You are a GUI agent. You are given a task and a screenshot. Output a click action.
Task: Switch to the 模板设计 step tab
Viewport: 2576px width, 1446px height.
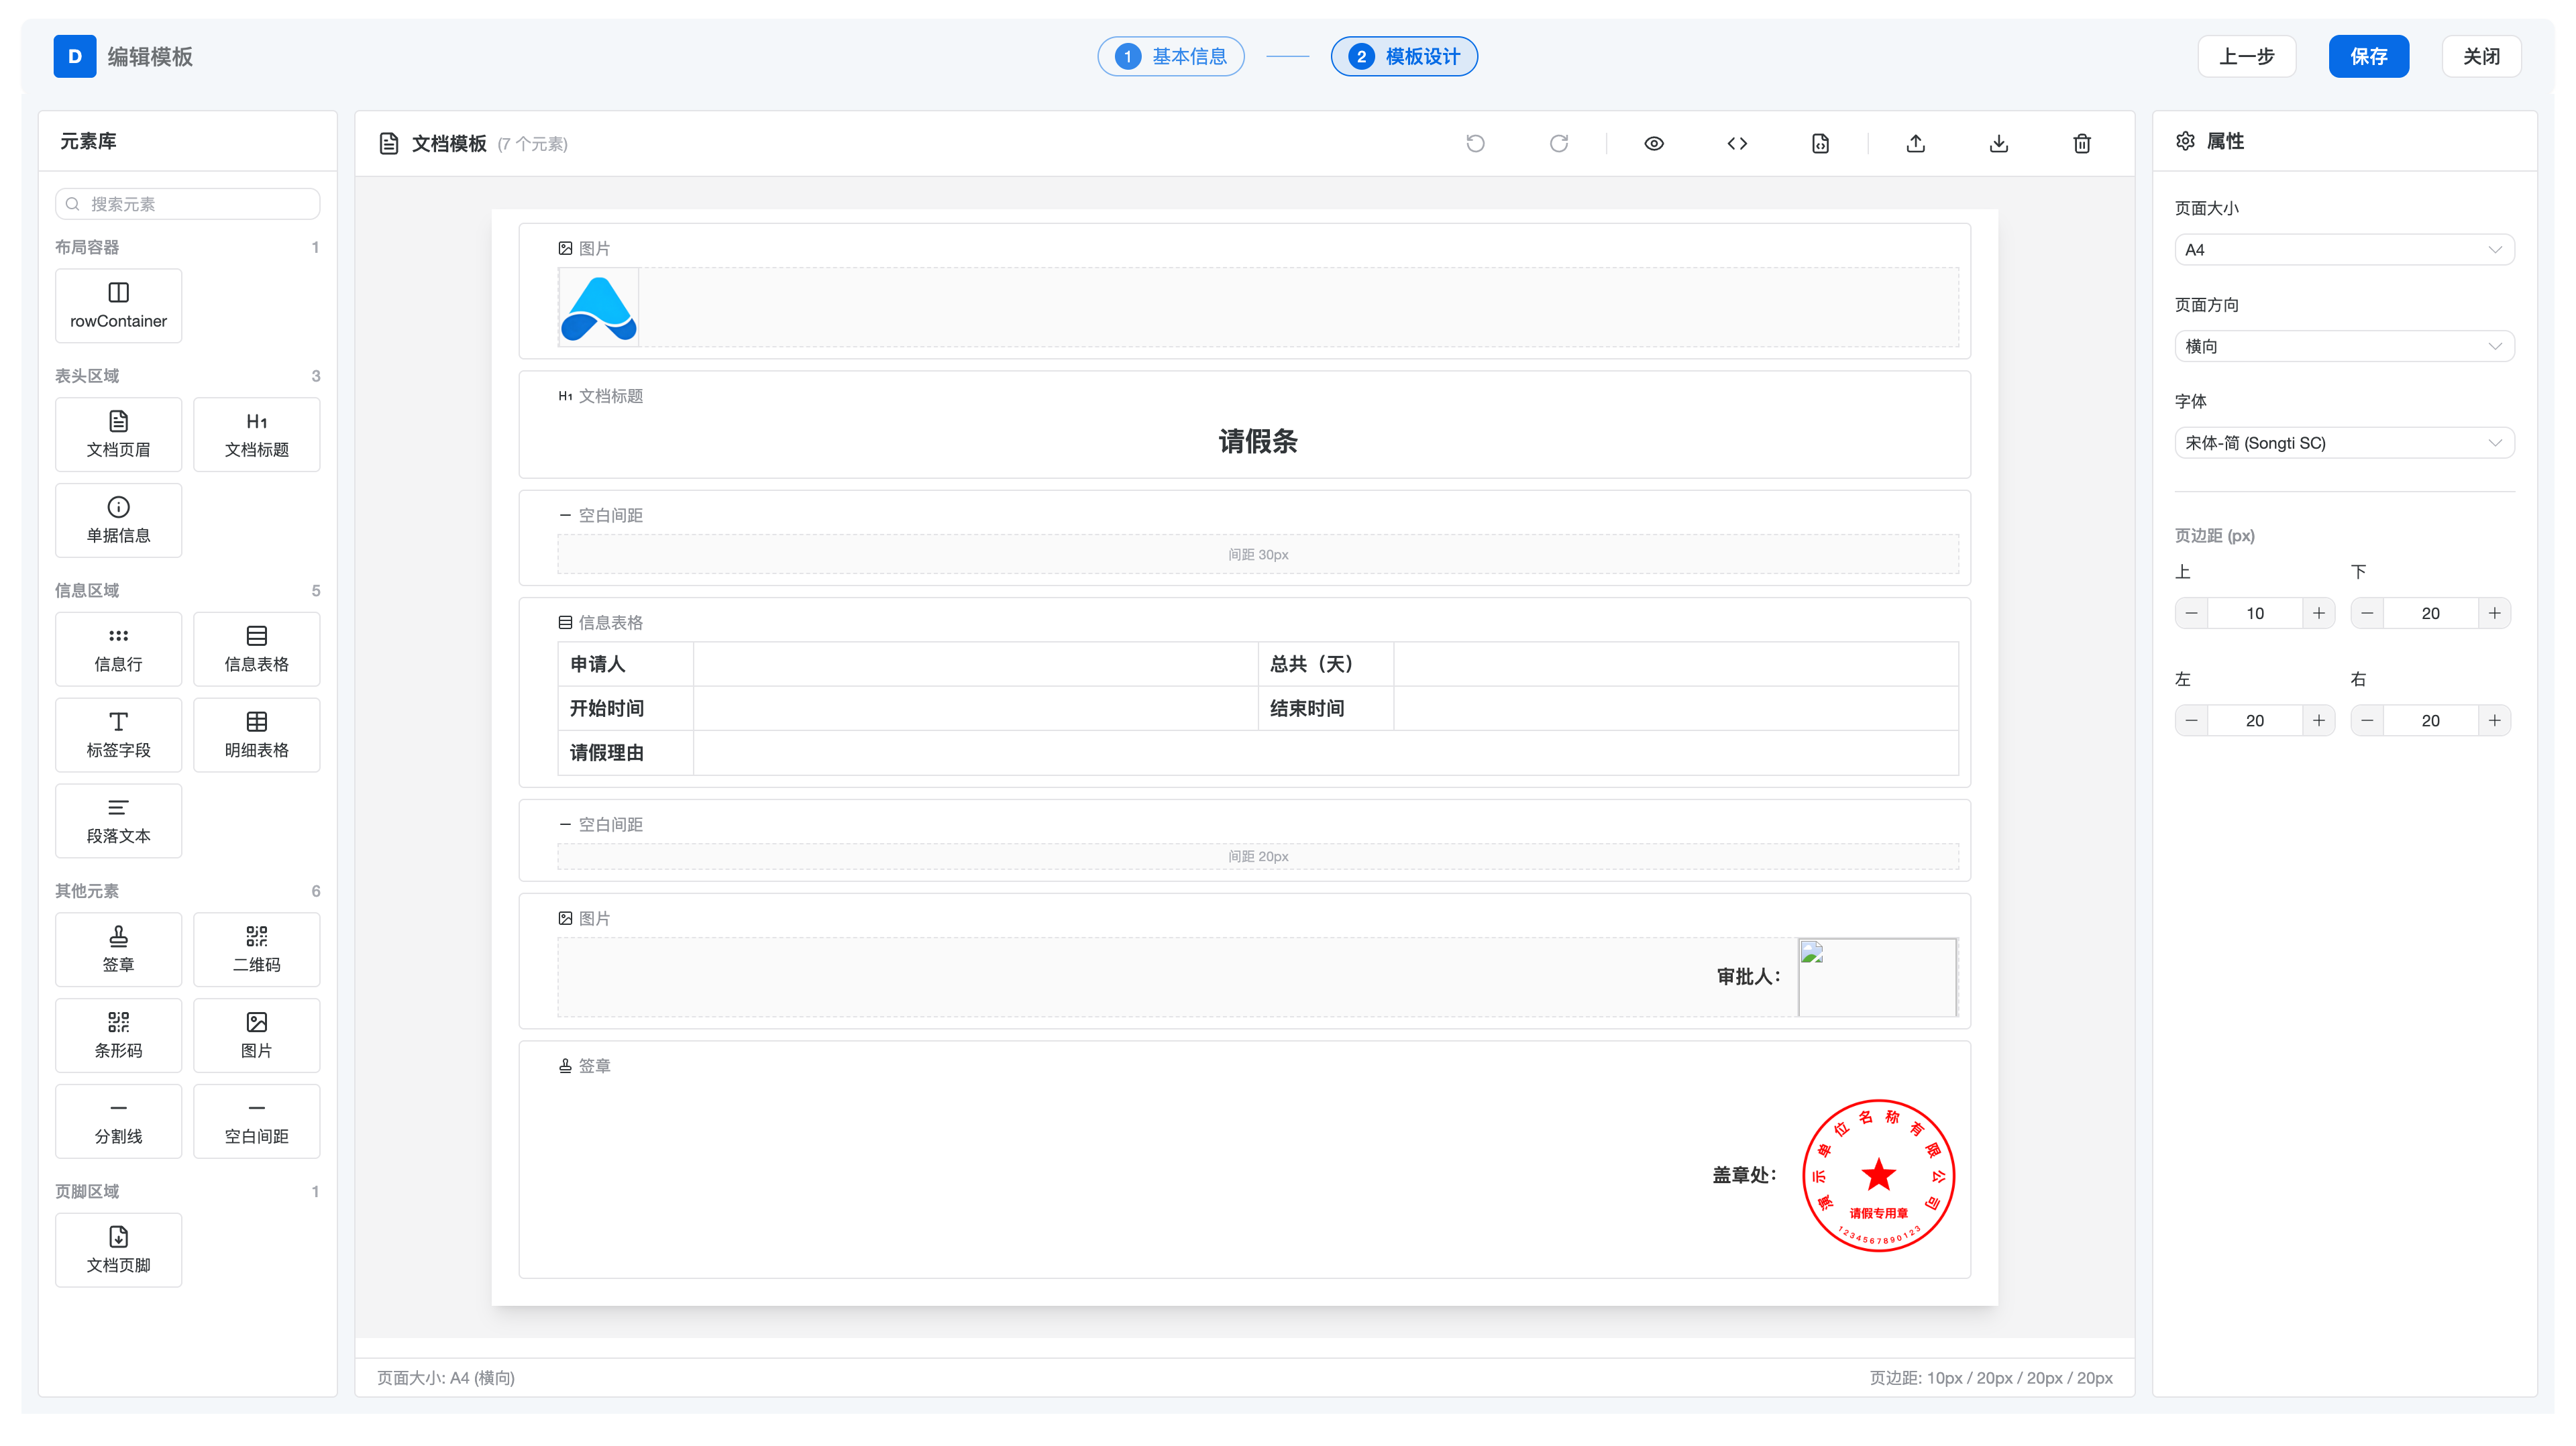click(x=1404, y=56)
